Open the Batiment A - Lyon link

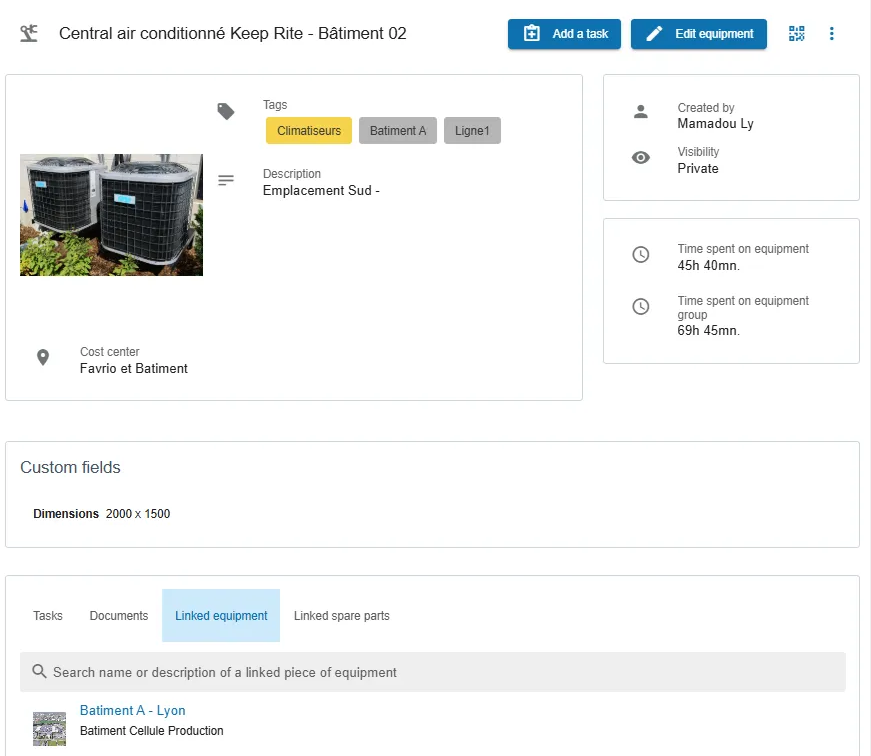[x=133, y=710]
